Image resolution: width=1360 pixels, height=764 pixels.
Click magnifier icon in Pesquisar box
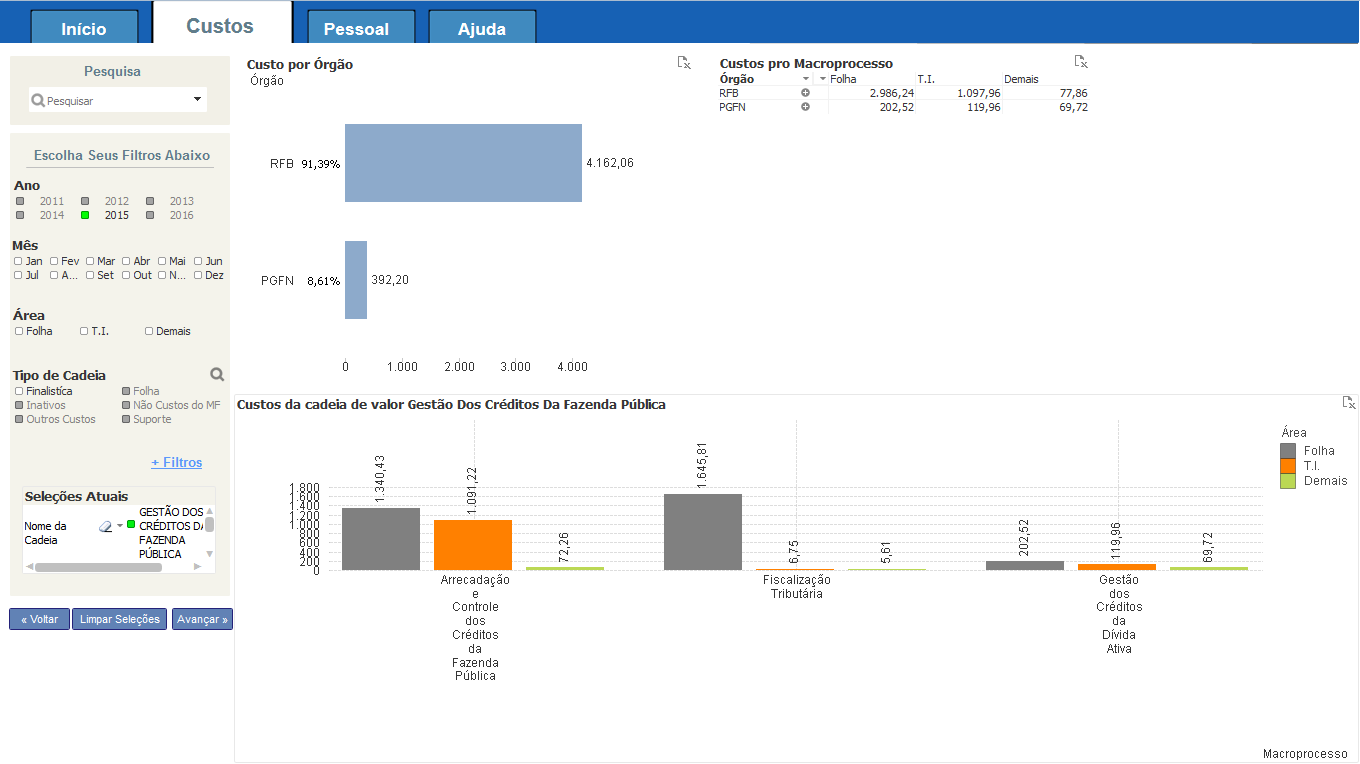pos(38,101)
